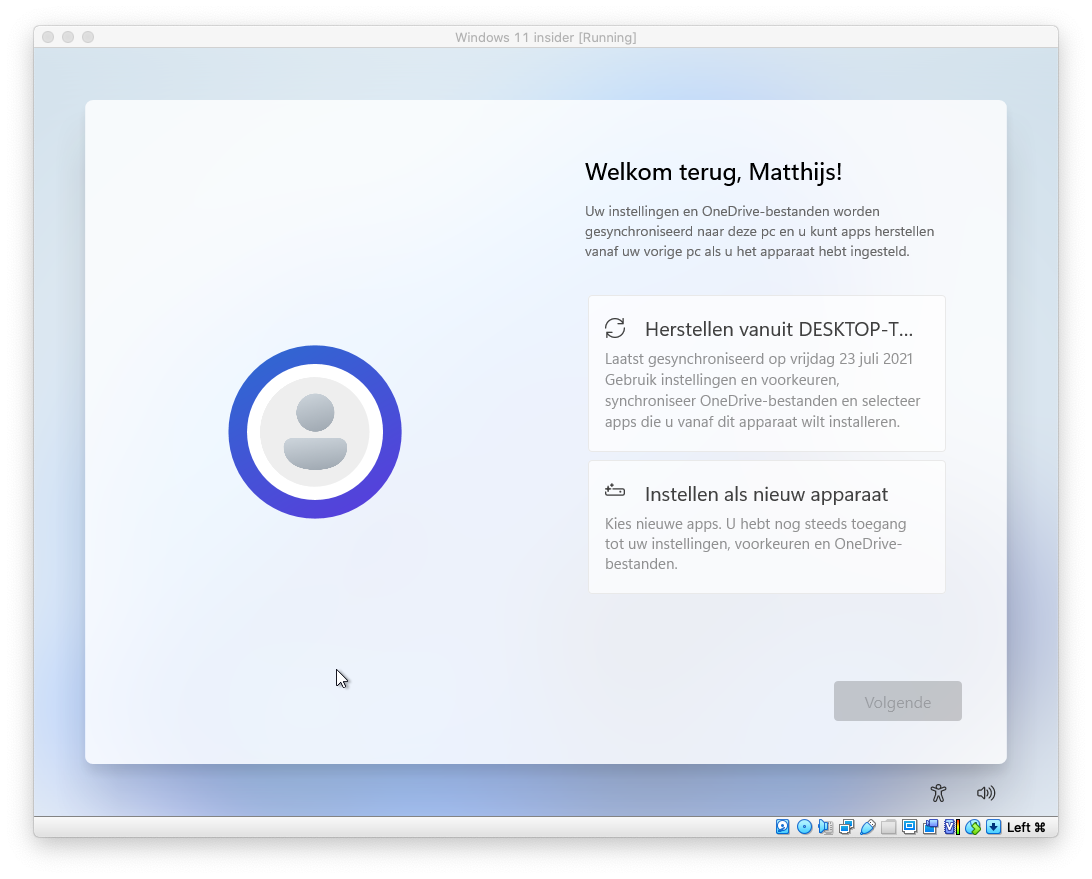Click the recording status icon in status bar
1092x879 pixels.
pos(930,827)
